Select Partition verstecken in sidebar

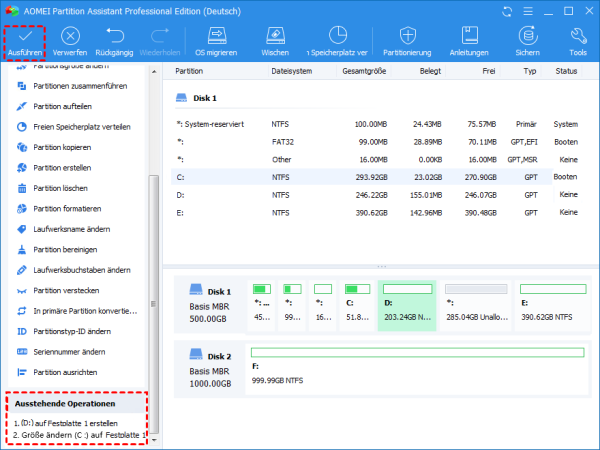click(x=58, y=291)
